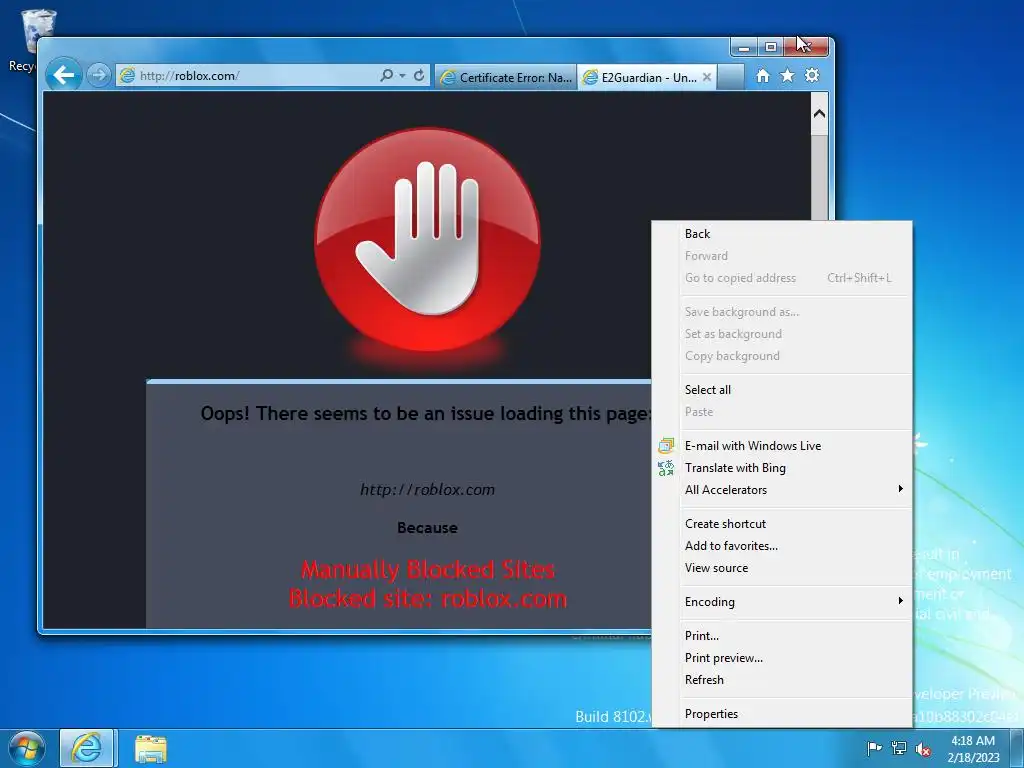Click Internet Explorer taskbar icon

[87, 748]
